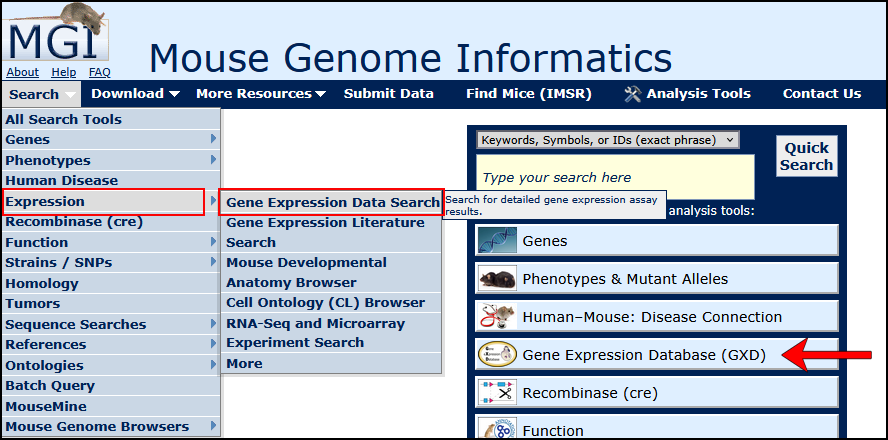Click the Analysis Tools wrench icon

[632, 94]
